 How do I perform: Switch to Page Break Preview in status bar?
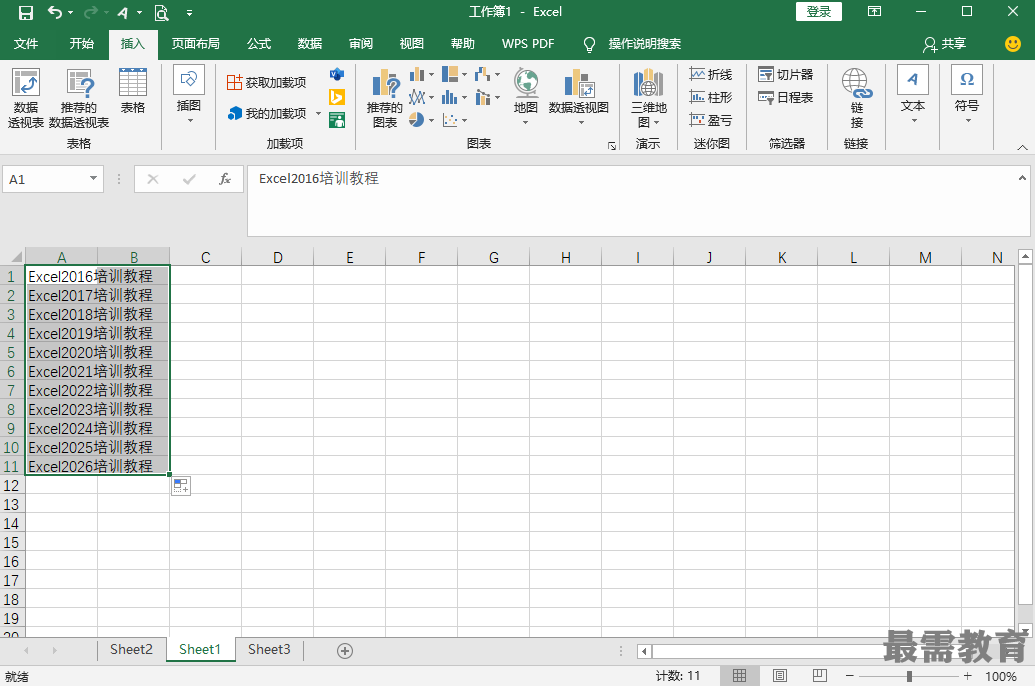point(819,676)
